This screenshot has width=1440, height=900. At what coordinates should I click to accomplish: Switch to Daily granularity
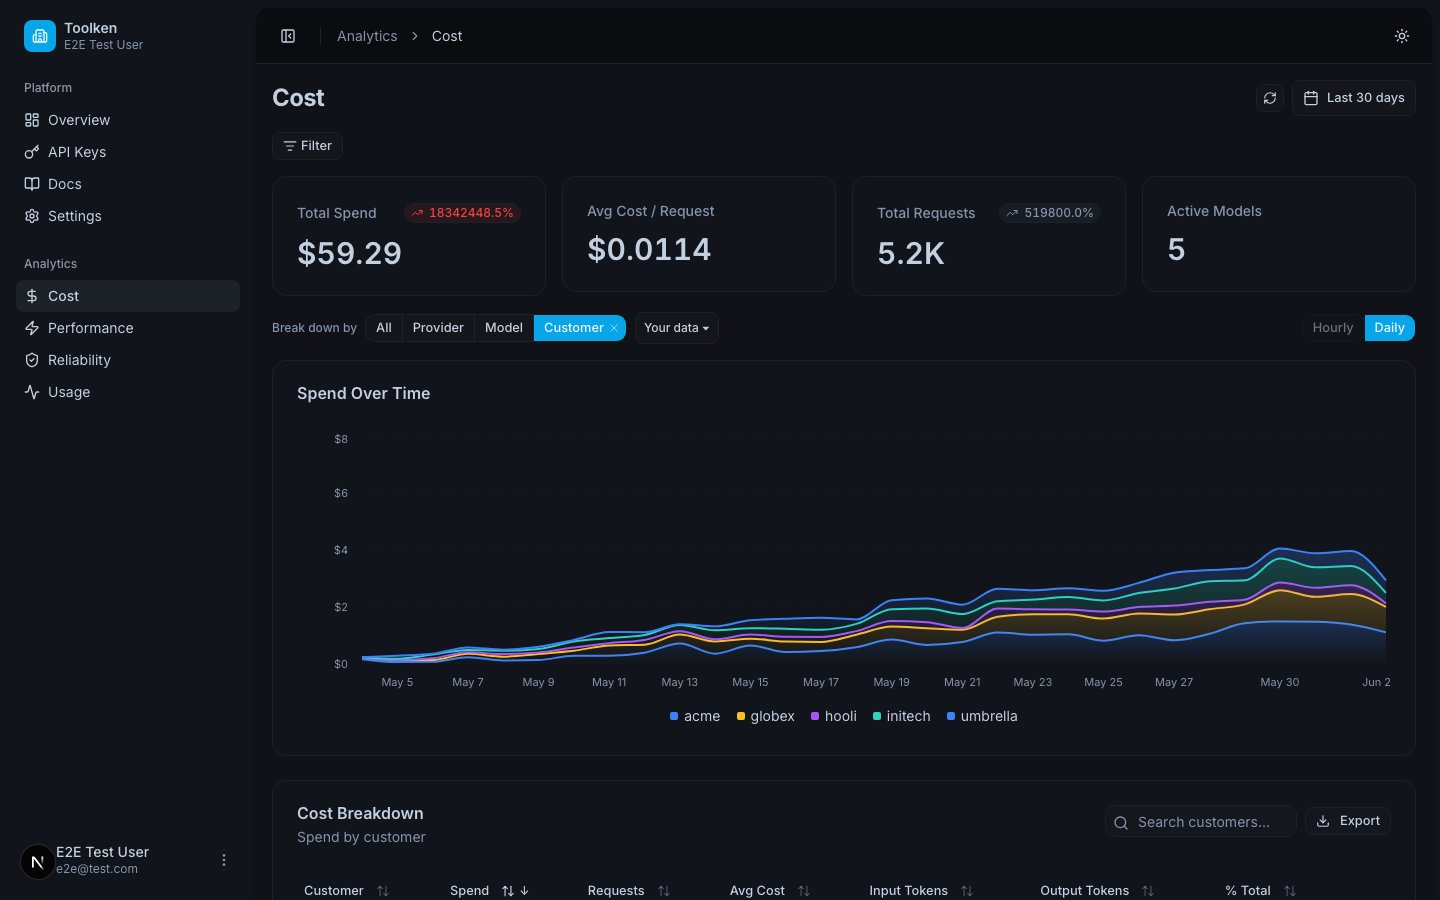1390,328
